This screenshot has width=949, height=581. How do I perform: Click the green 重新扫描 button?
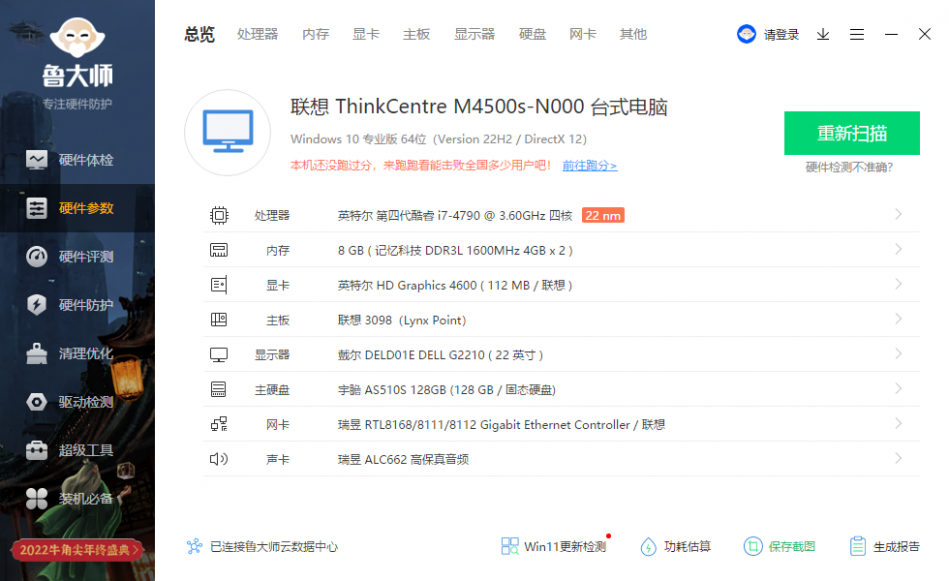point(852,133)
